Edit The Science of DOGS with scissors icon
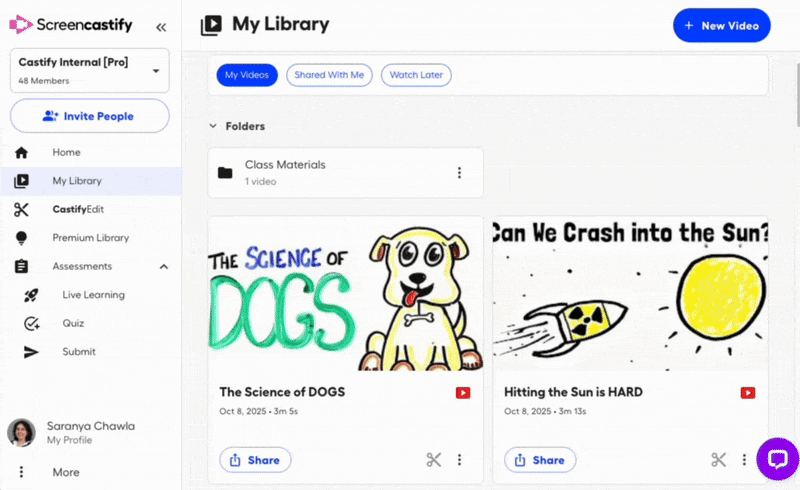 pyautogui.click(x=434, y=460)
